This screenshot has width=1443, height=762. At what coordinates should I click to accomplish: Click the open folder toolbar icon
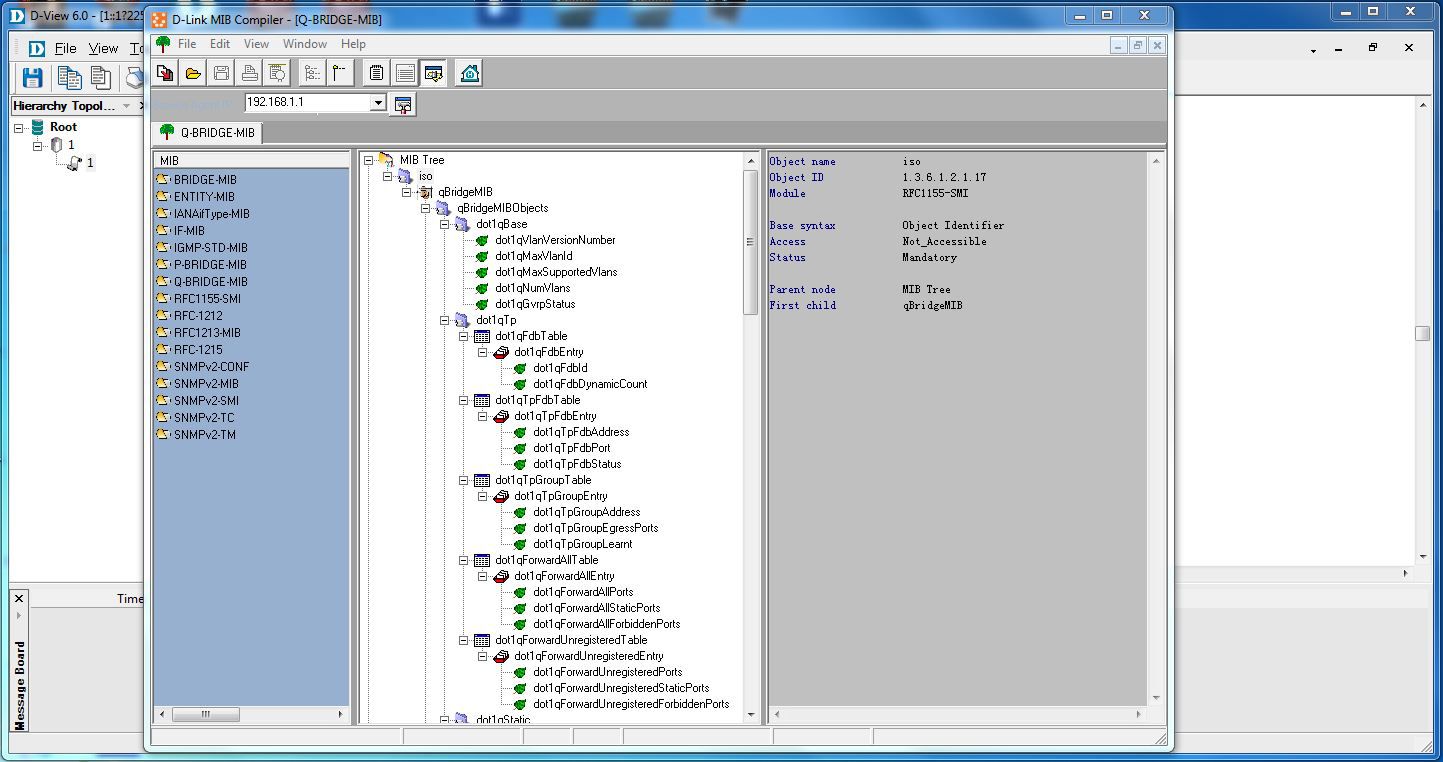click(x=193, y=73)
